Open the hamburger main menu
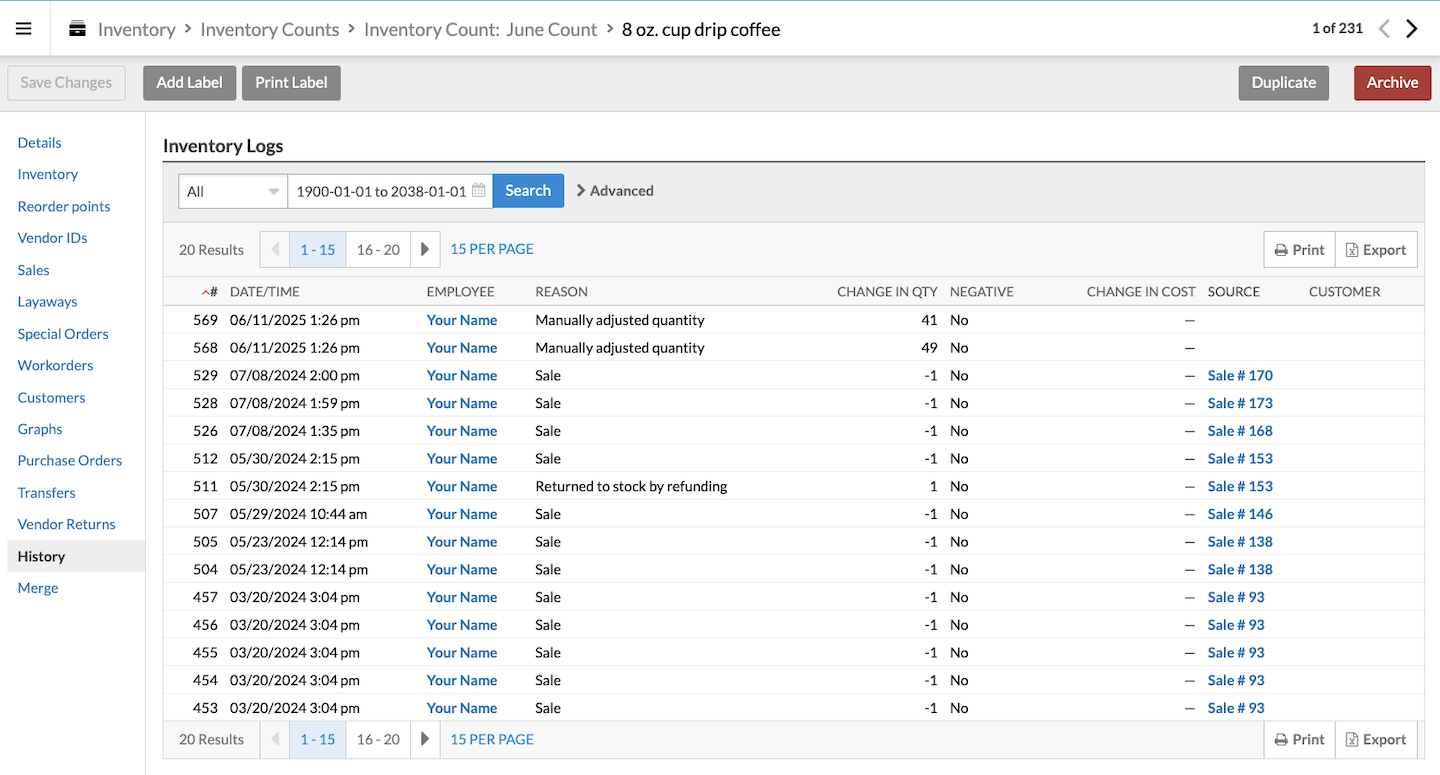The image size is (1440, 775). click(24, 29)
